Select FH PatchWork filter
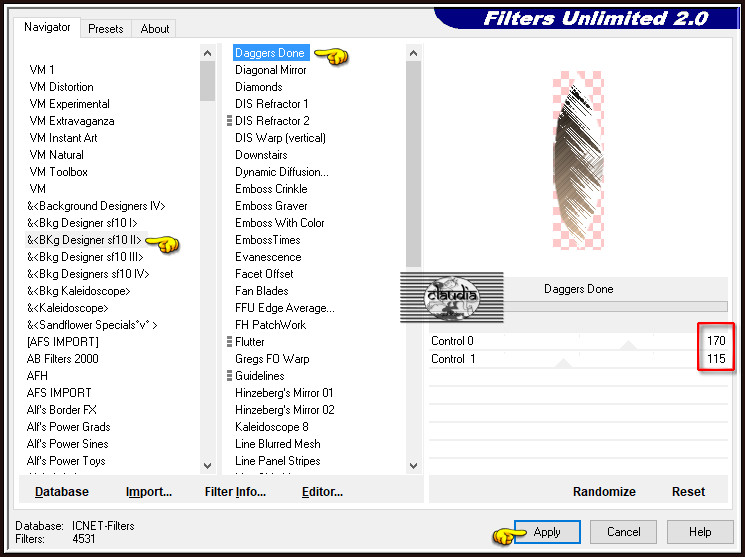The width and height of the screenshot is (745, 557). [x=270, y=325]
